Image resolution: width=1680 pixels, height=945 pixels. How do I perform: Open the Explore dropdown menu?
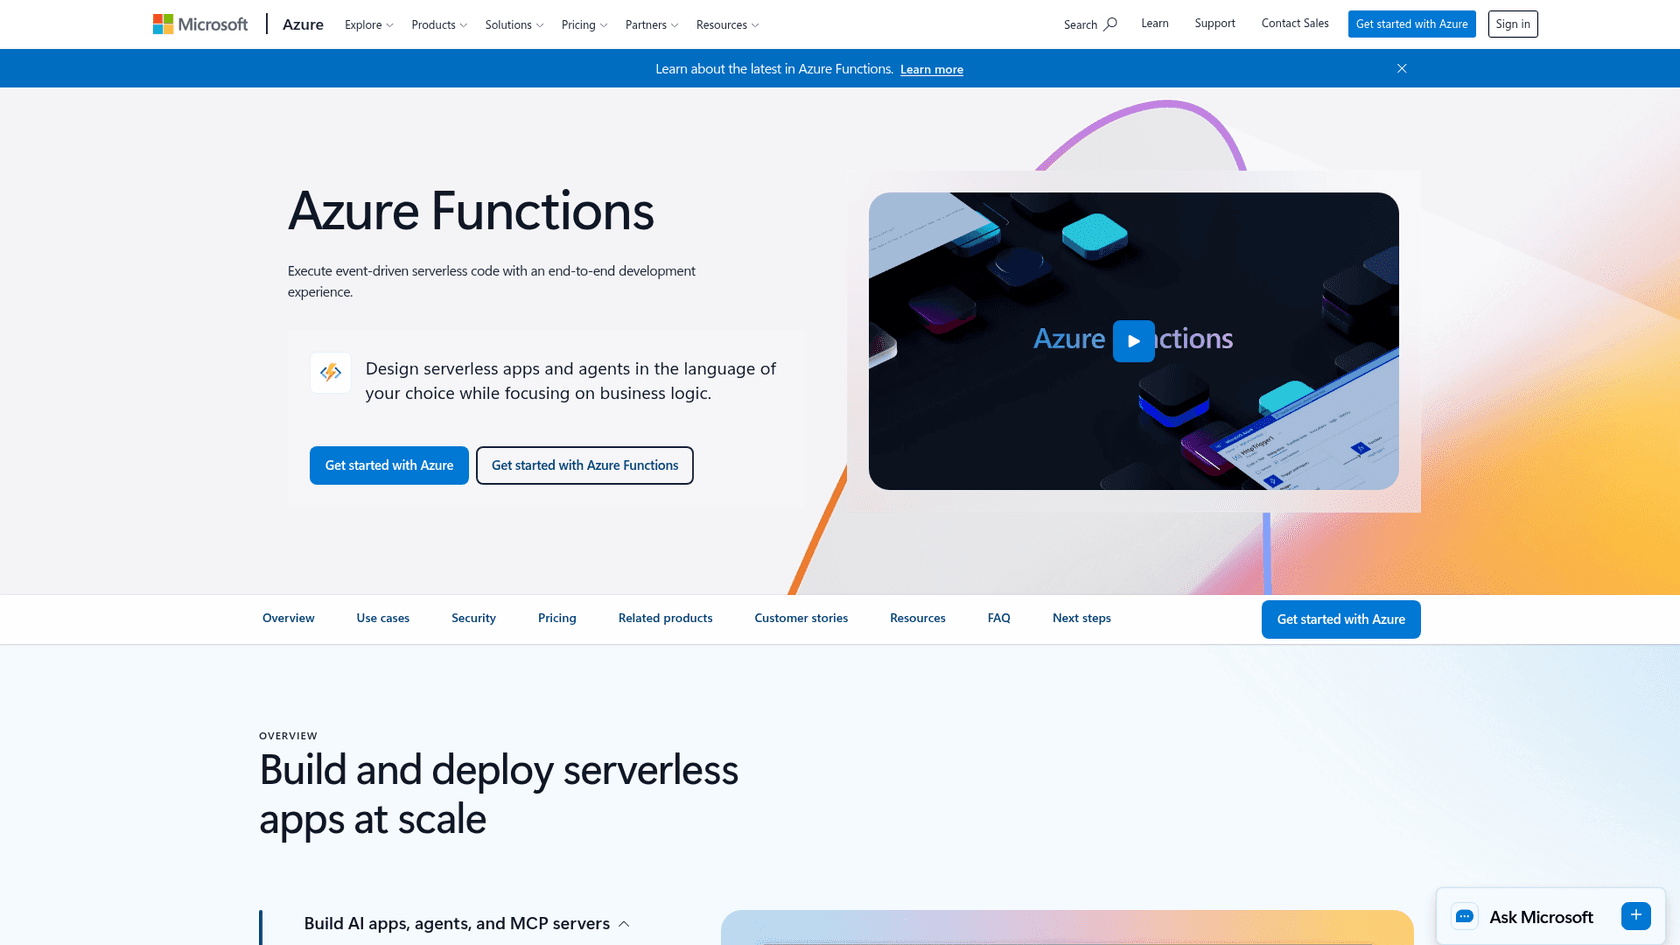pos(369,25)
